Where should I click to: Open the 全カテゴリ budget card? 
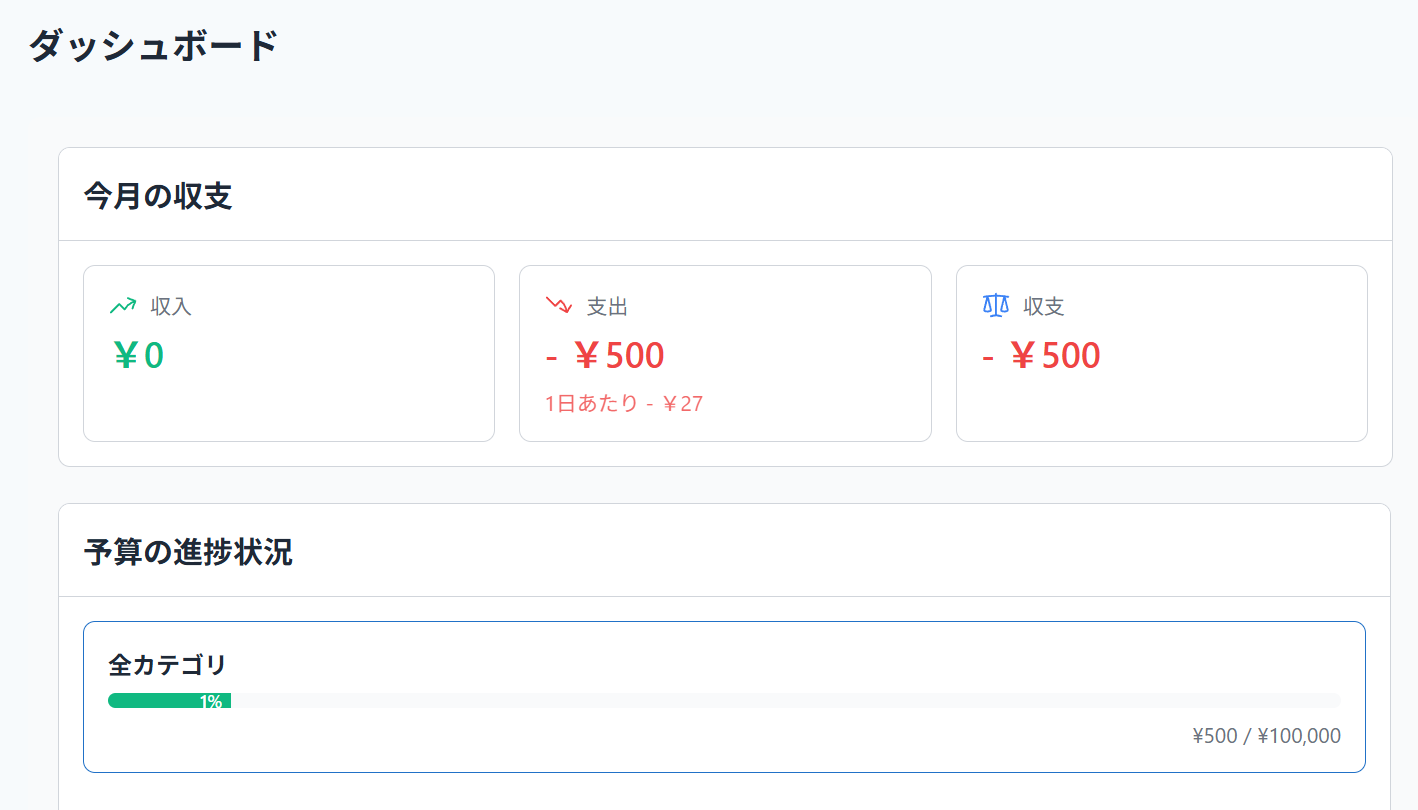[x=724, y=697]
